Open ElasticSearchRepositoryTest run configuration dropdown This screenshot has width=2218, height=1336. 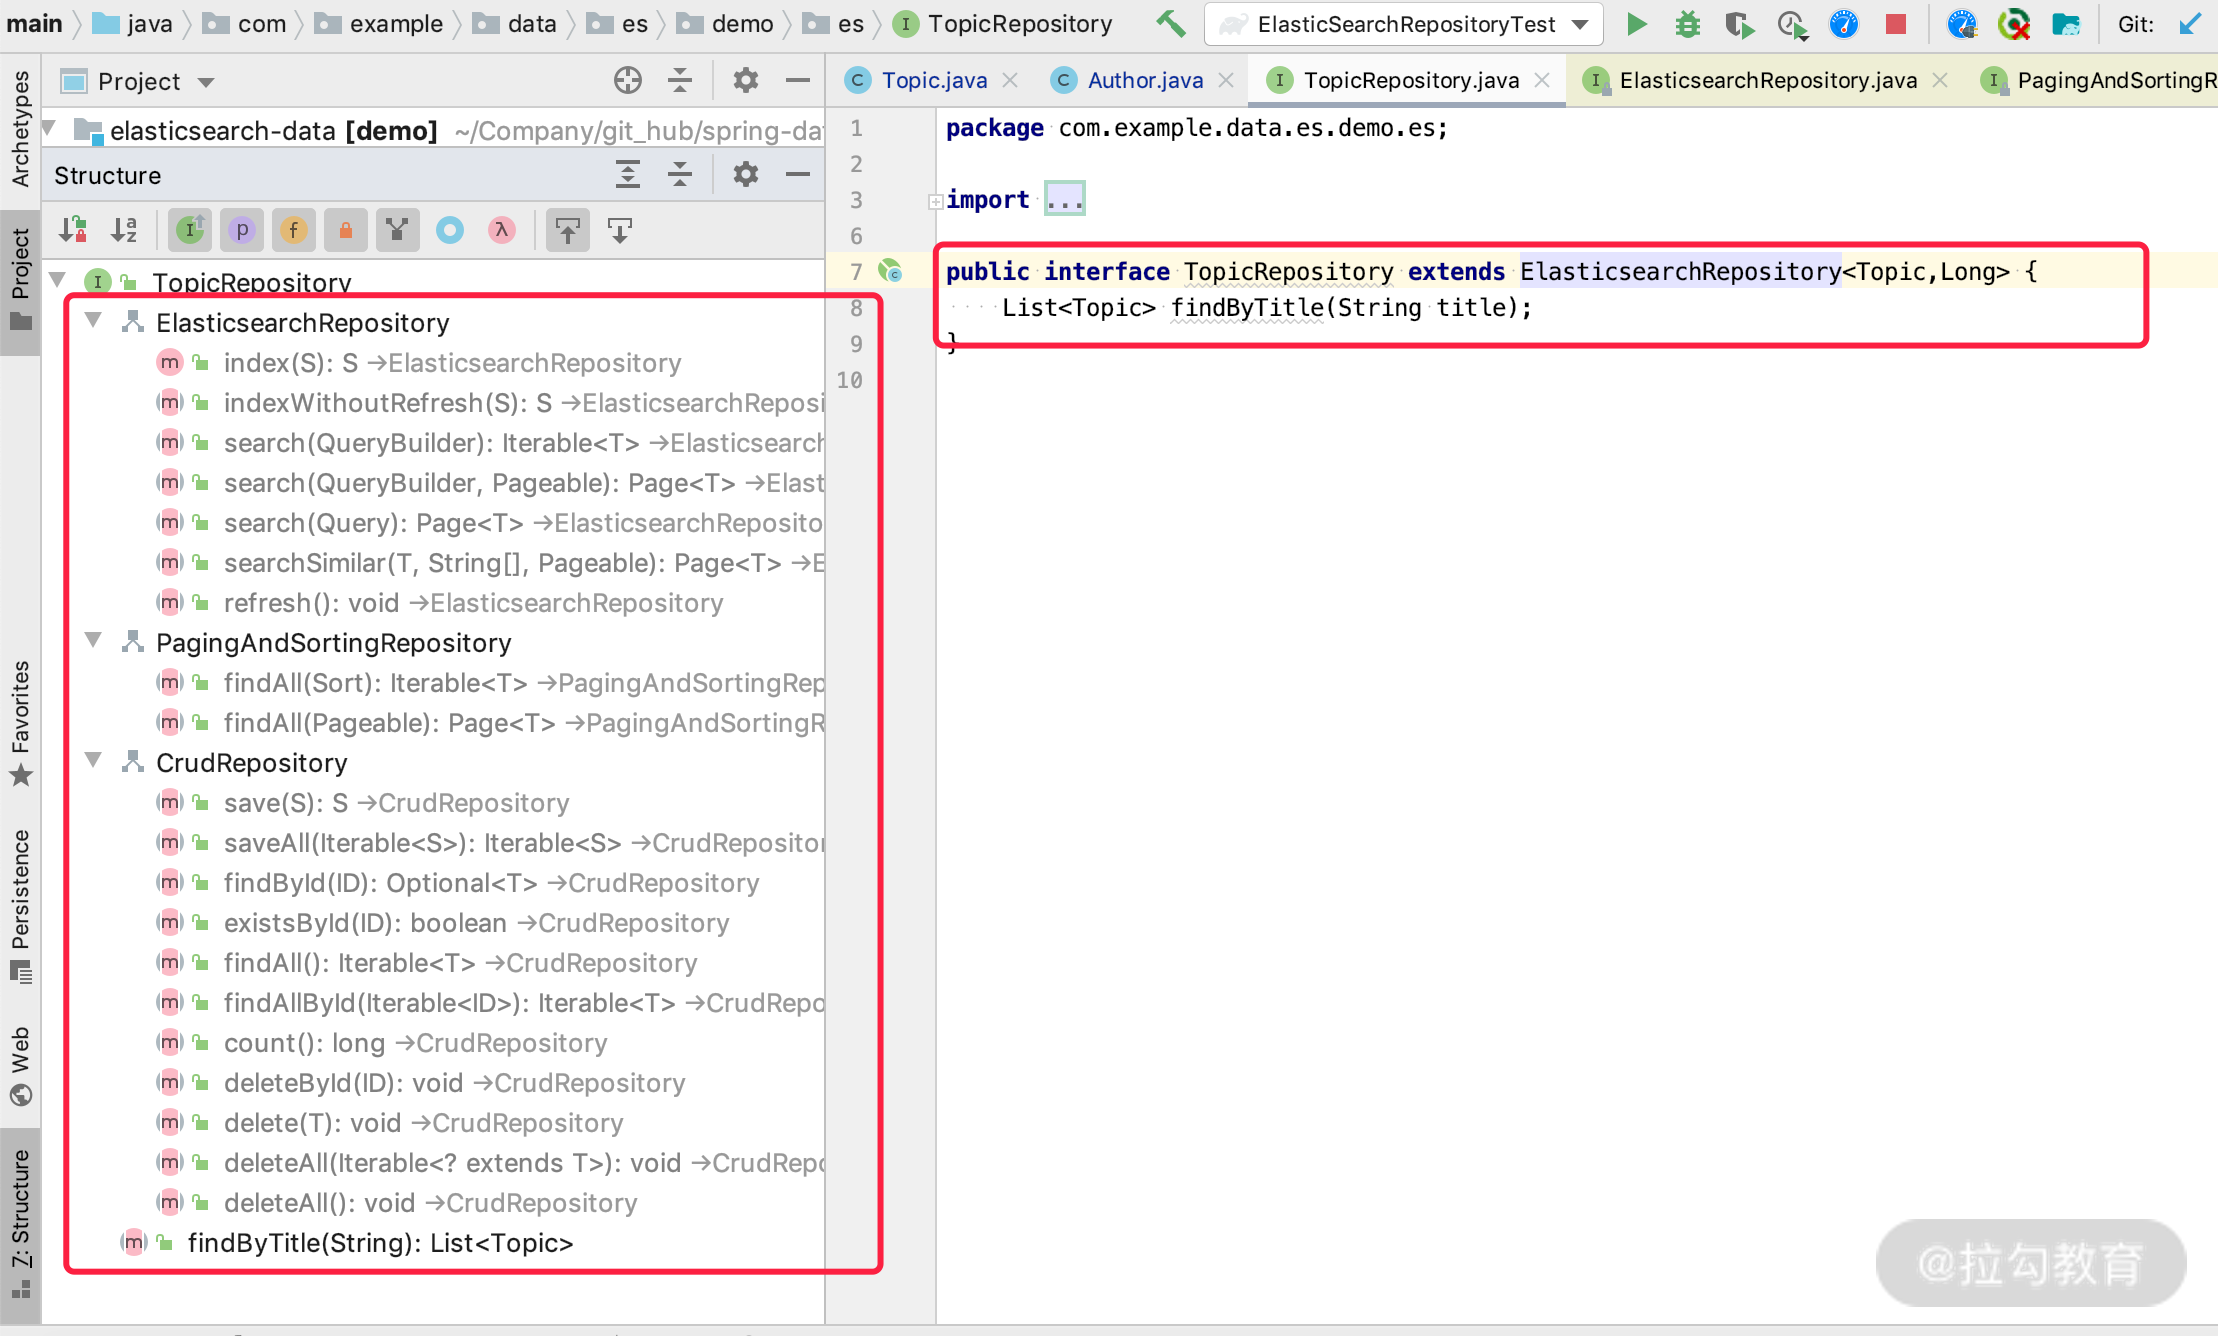[x=1405, y=24]
